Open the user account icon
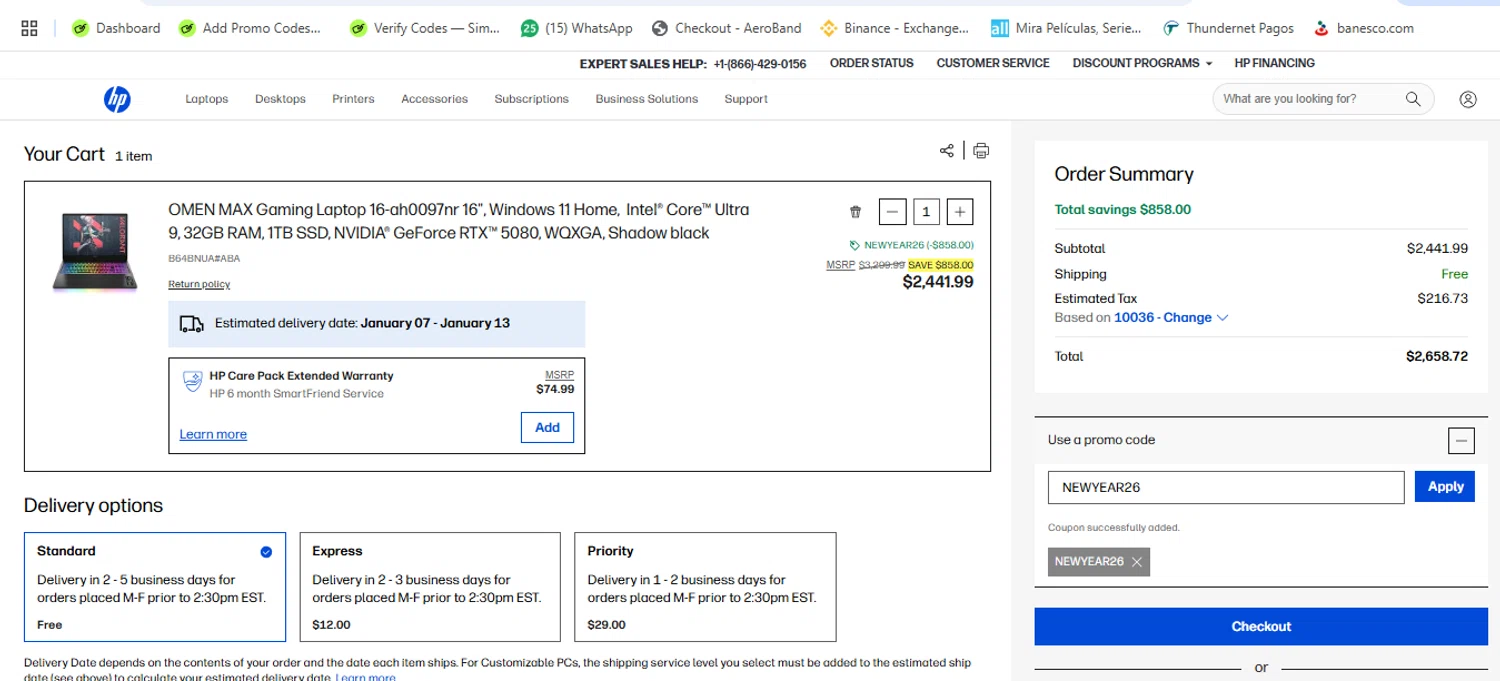 1468,99
